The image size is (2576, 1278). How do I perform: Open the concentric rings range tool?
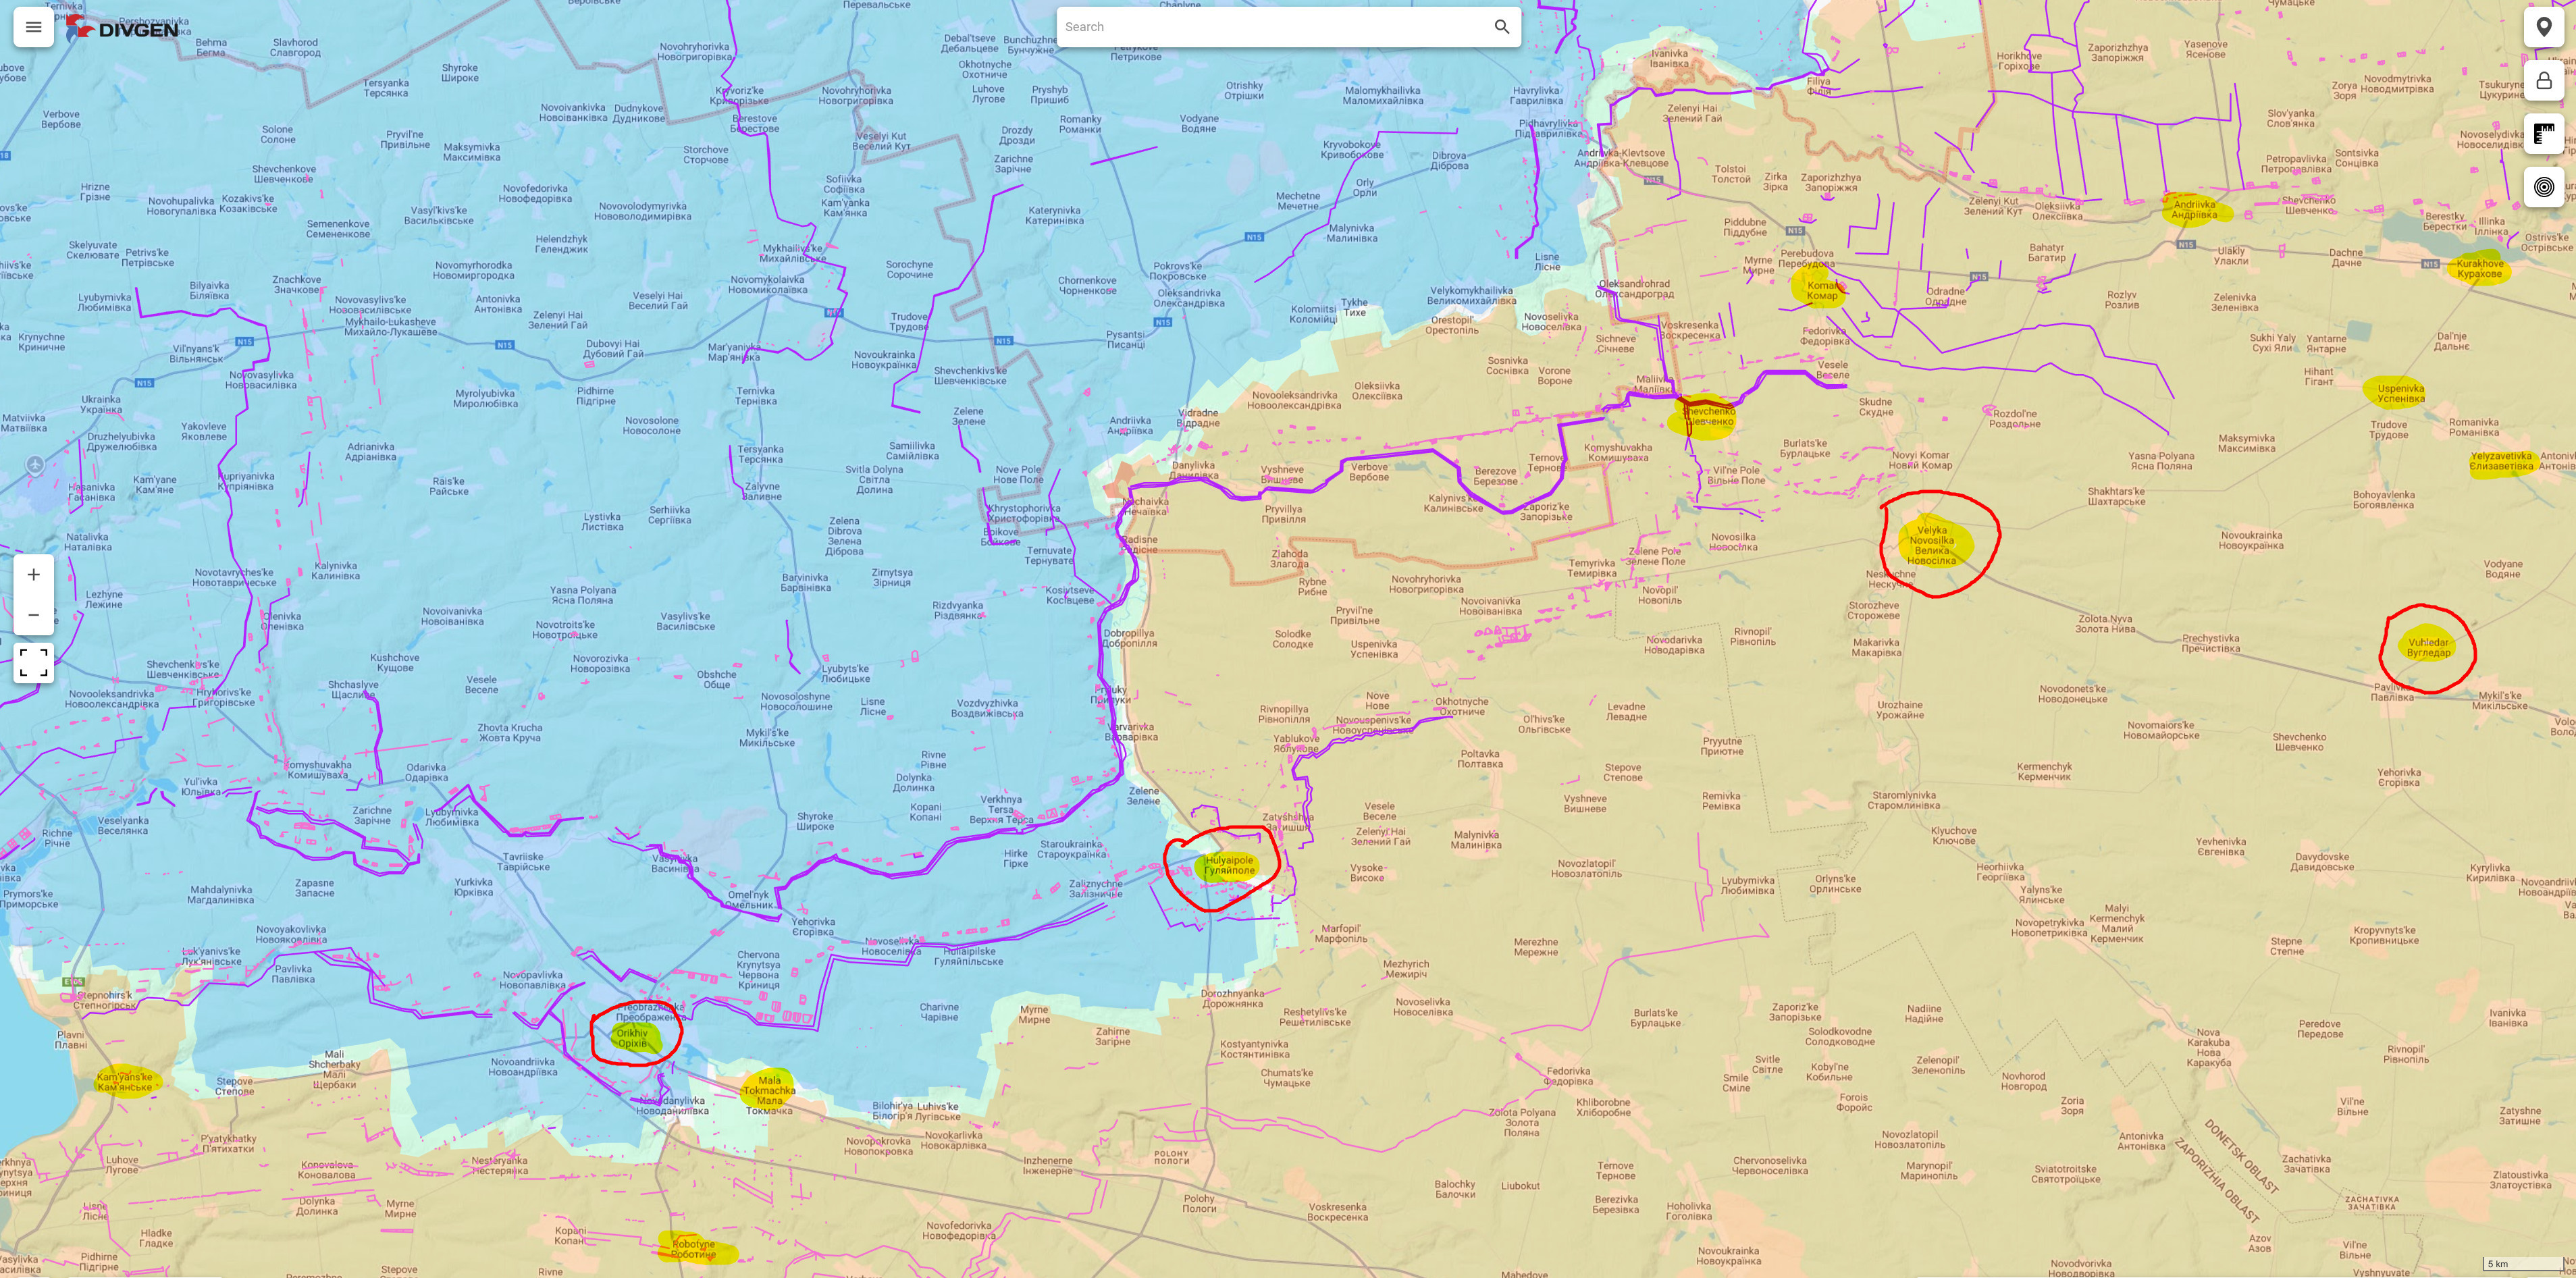point(2543,187)
